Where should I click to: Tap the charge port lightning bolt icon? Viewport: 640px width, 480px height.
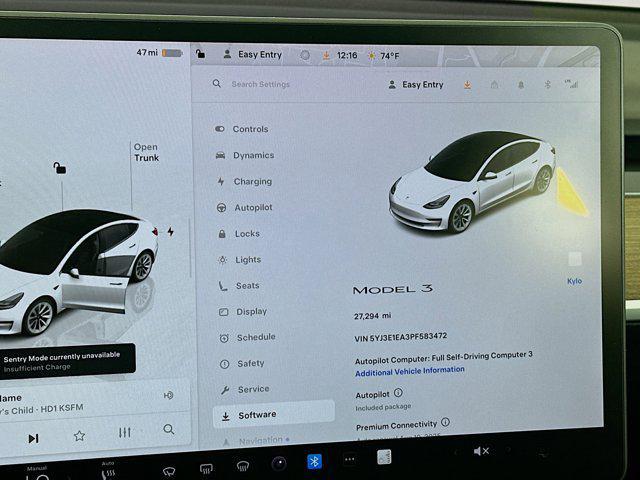pos(171,232)
